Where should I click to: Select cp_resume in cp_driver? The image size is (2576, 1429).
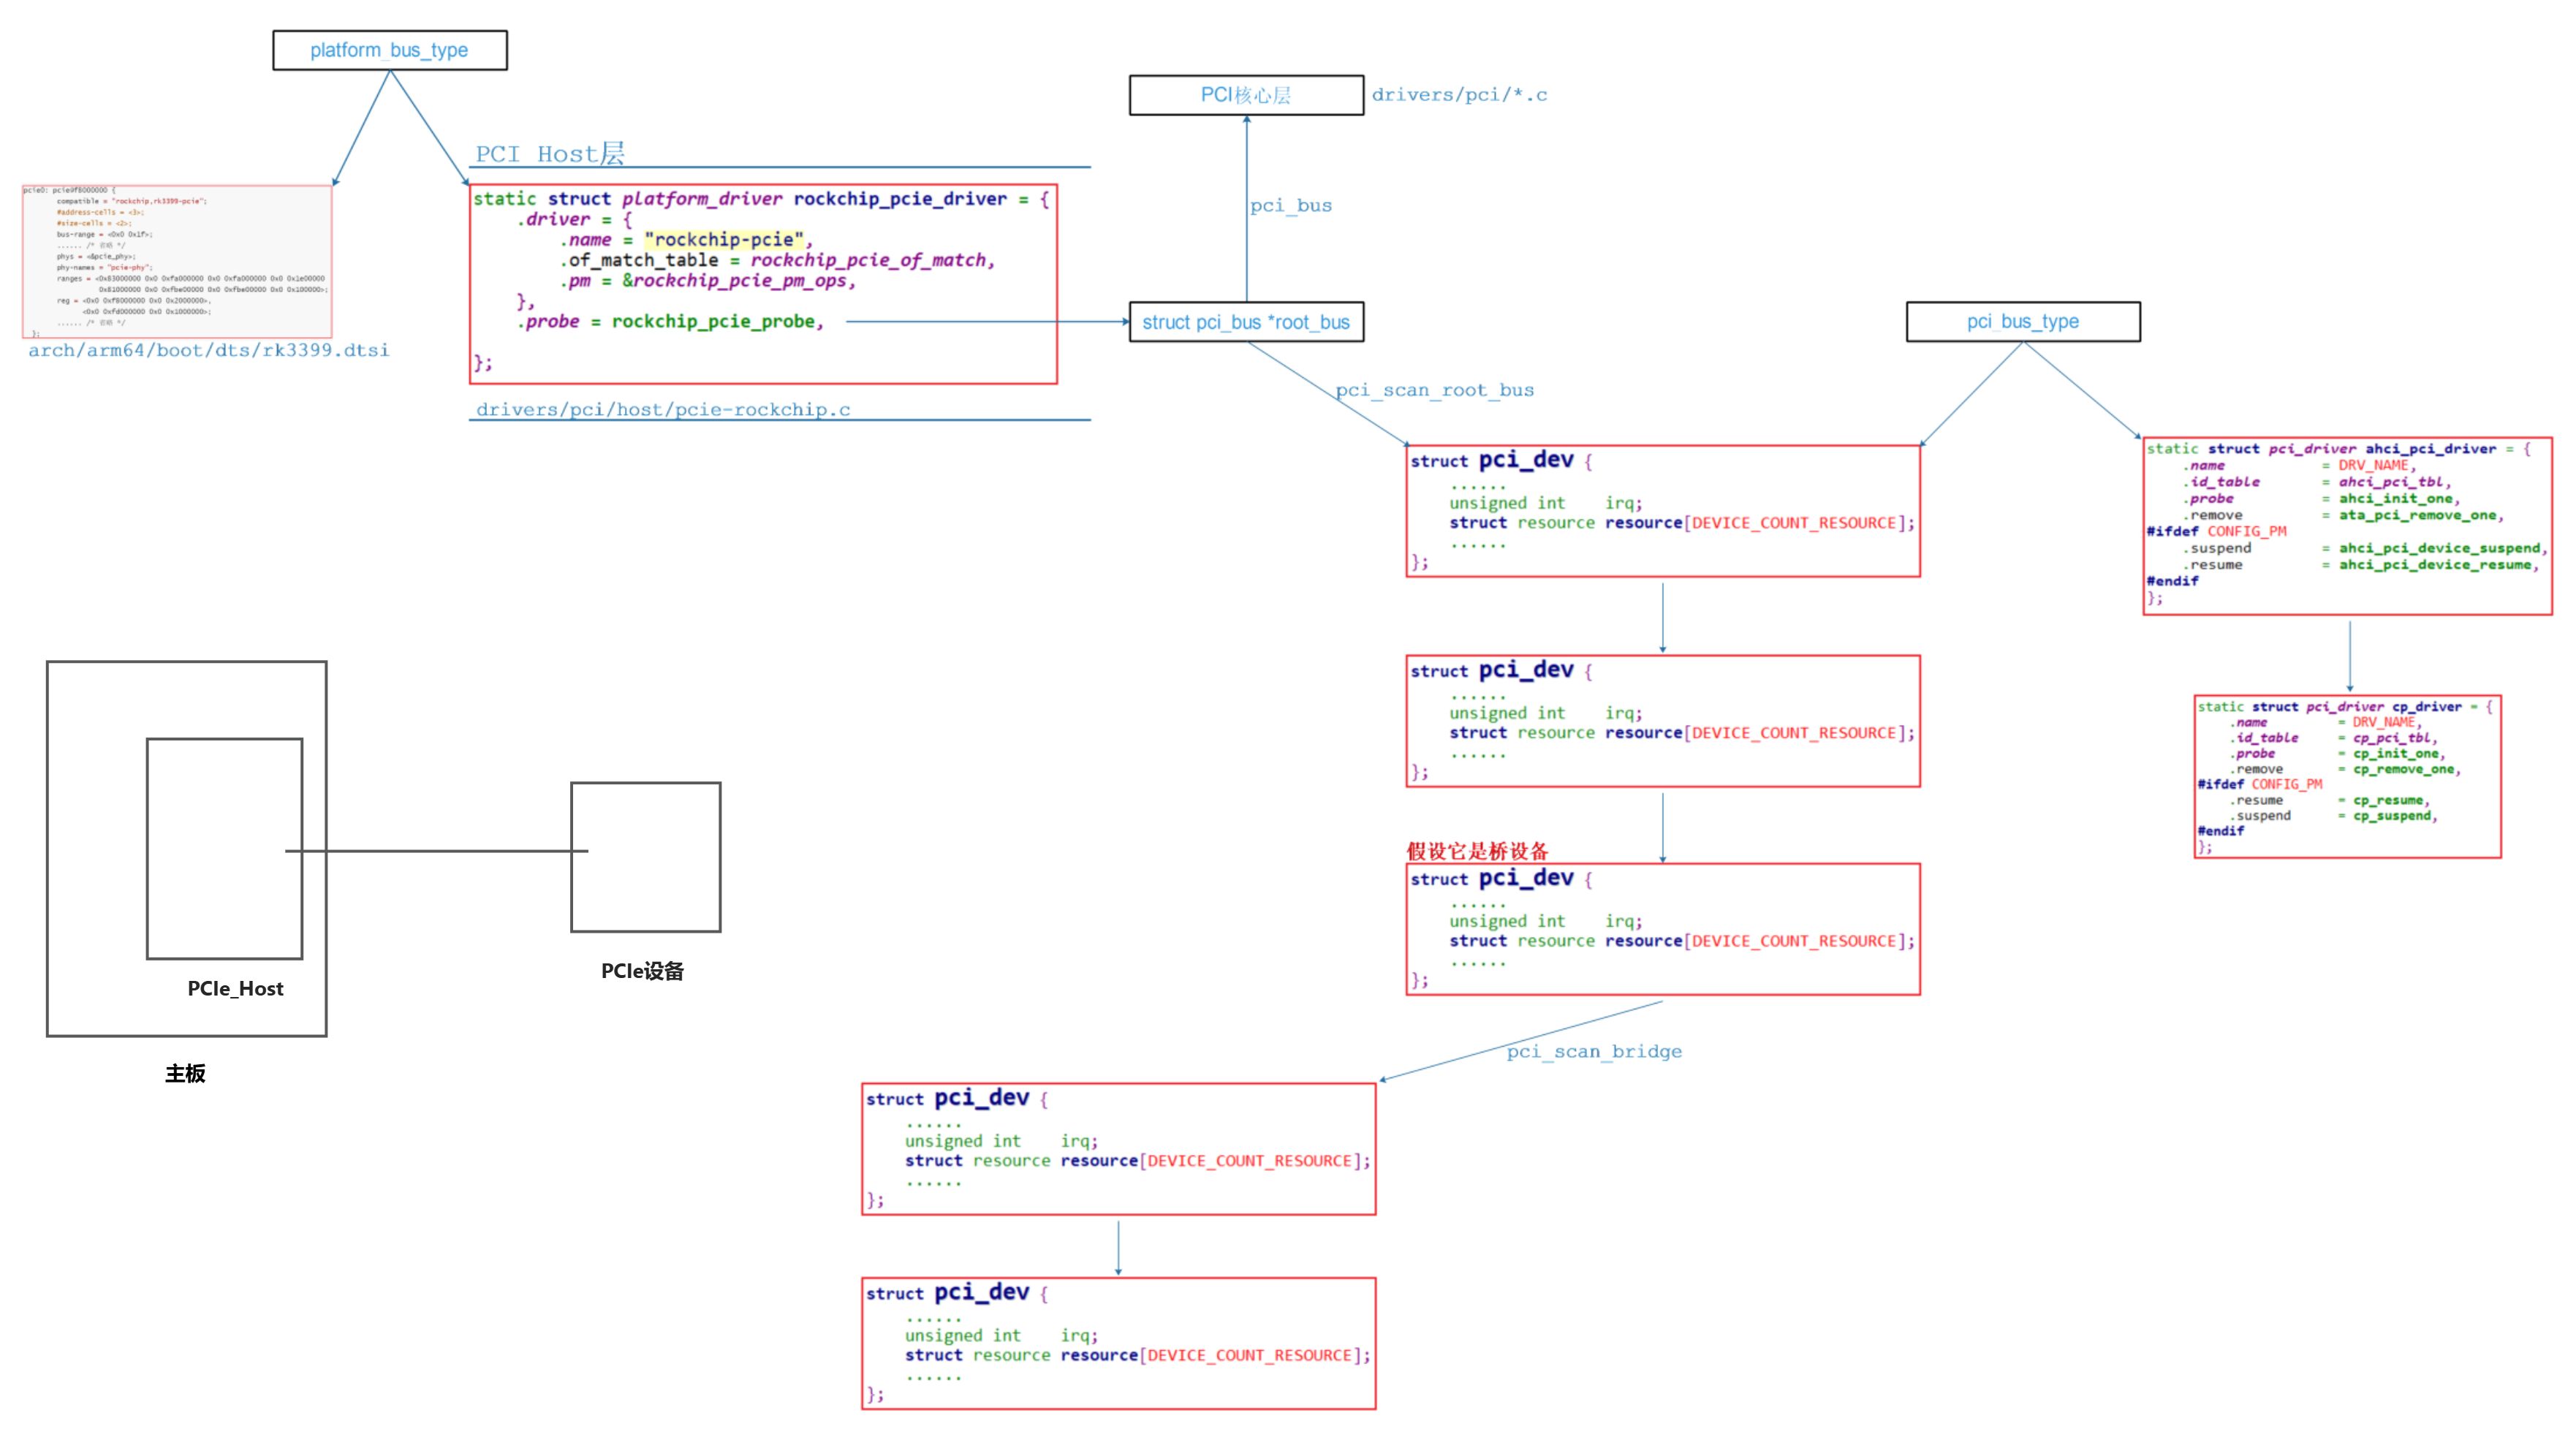(x=2387, y=800)
